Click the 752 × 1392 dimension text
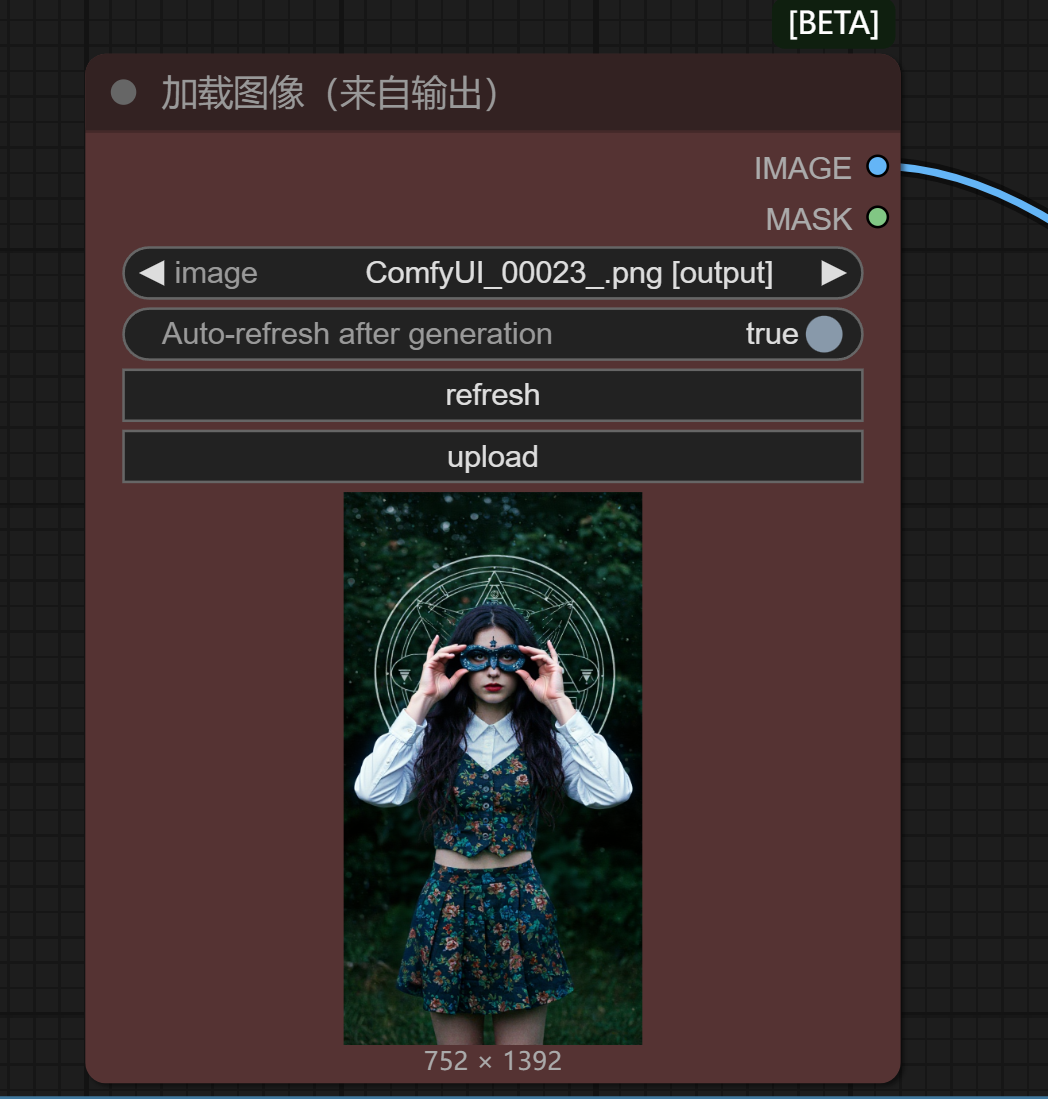 click(493, 1061)
